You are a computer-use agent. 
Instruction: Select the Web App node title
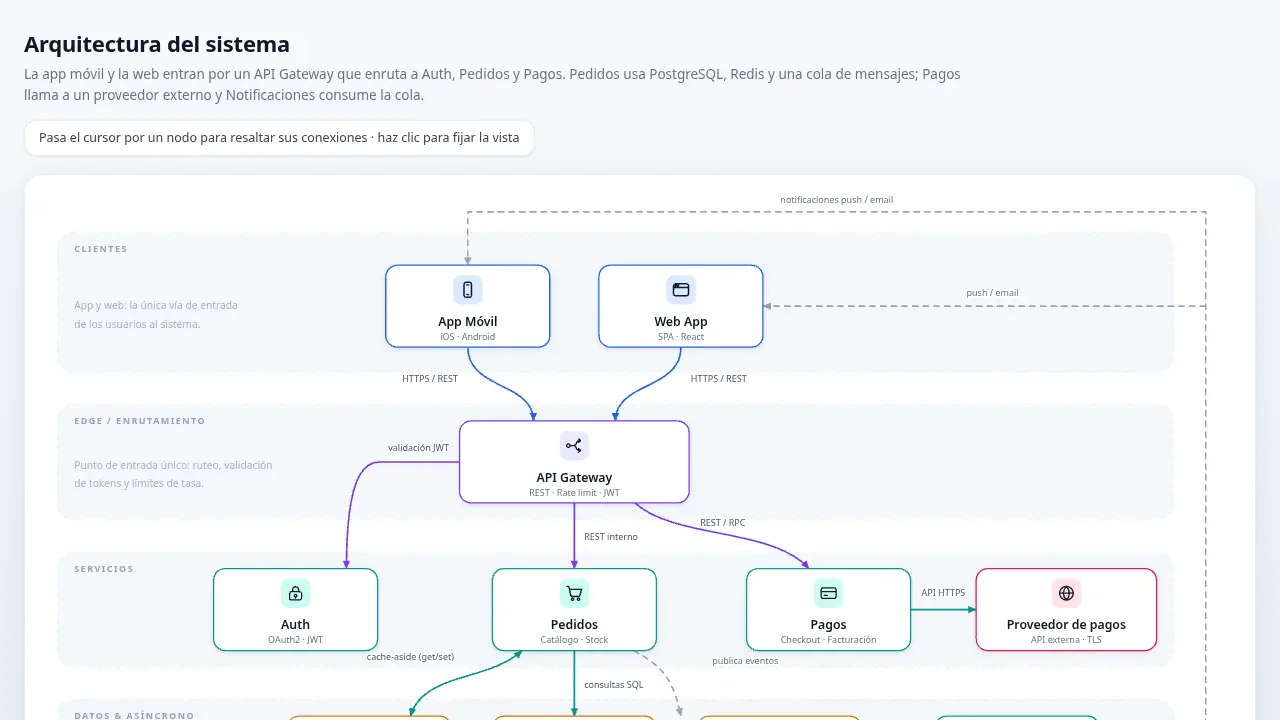tap(681, 322)
